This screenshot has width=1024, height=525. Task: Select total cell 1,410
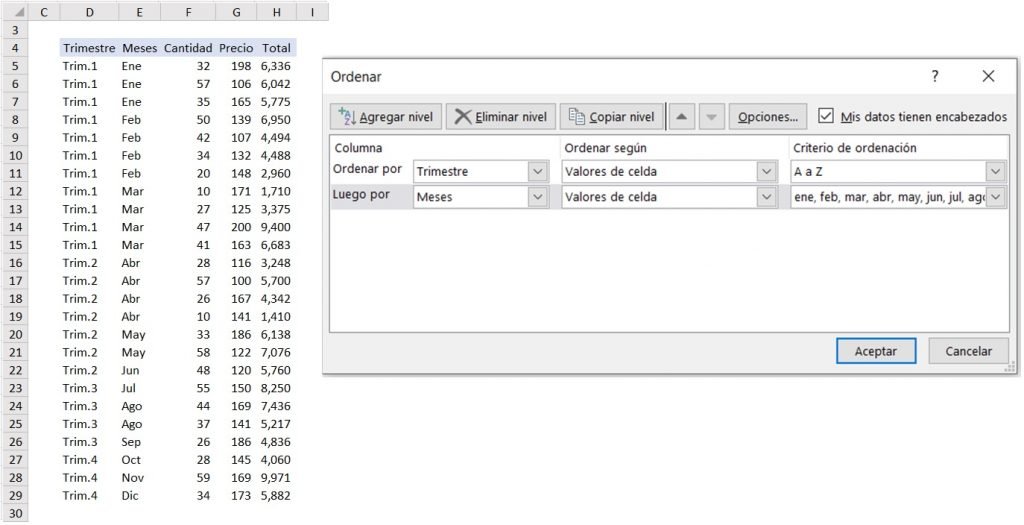pos(276,317)
